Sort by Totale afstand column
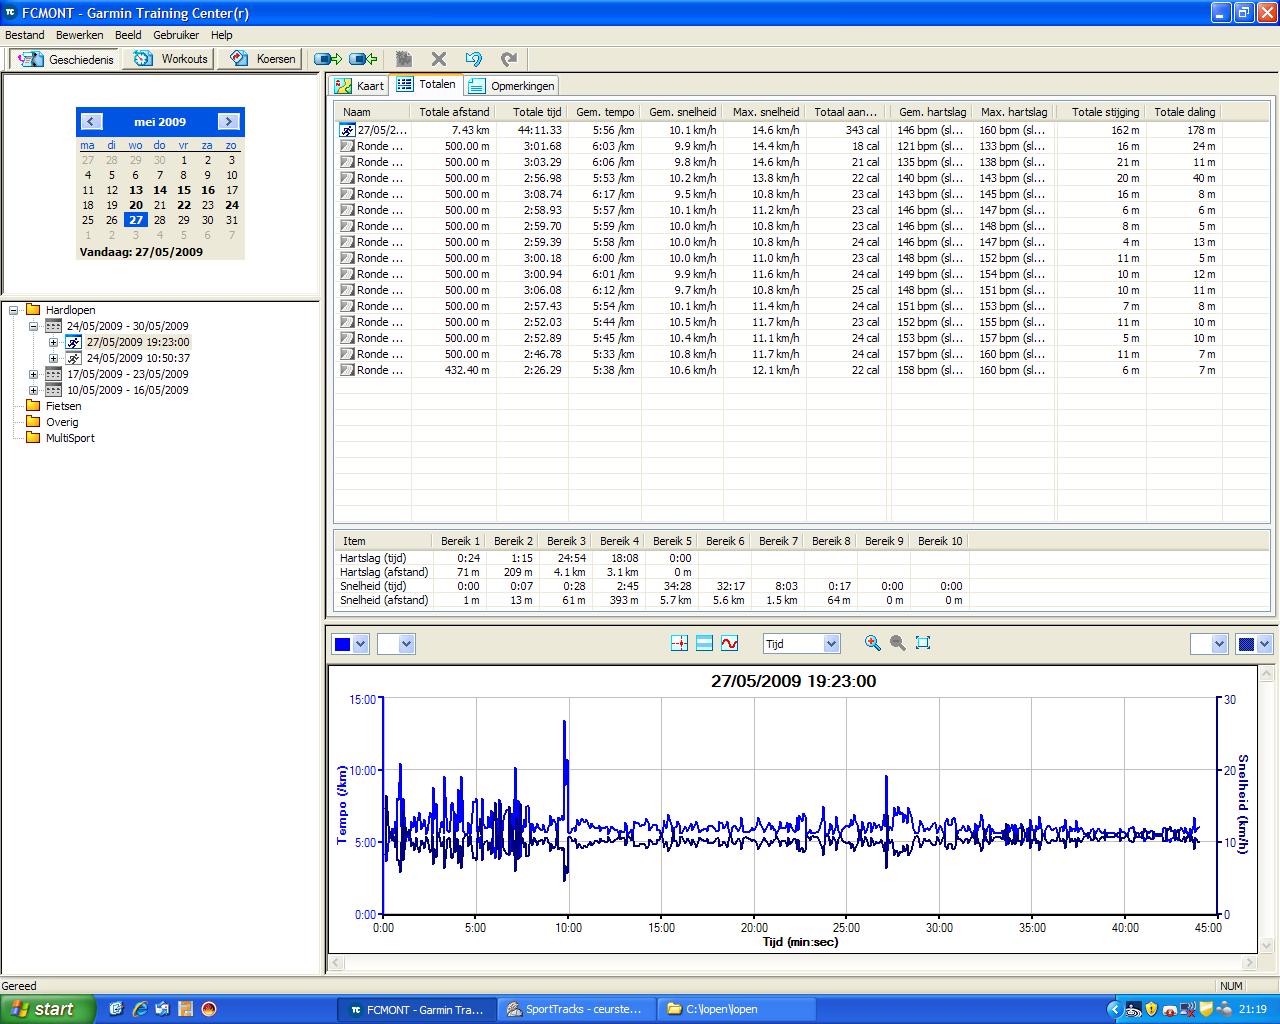This screenshot has height=1024, width=1280. click(454, 112)
